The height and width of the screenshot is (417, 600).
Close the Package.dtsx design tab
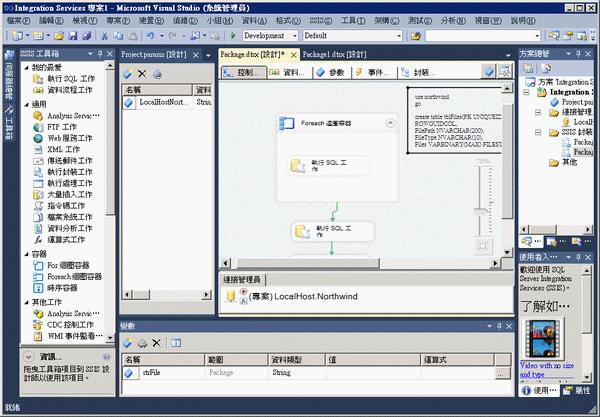pos(293,55)
